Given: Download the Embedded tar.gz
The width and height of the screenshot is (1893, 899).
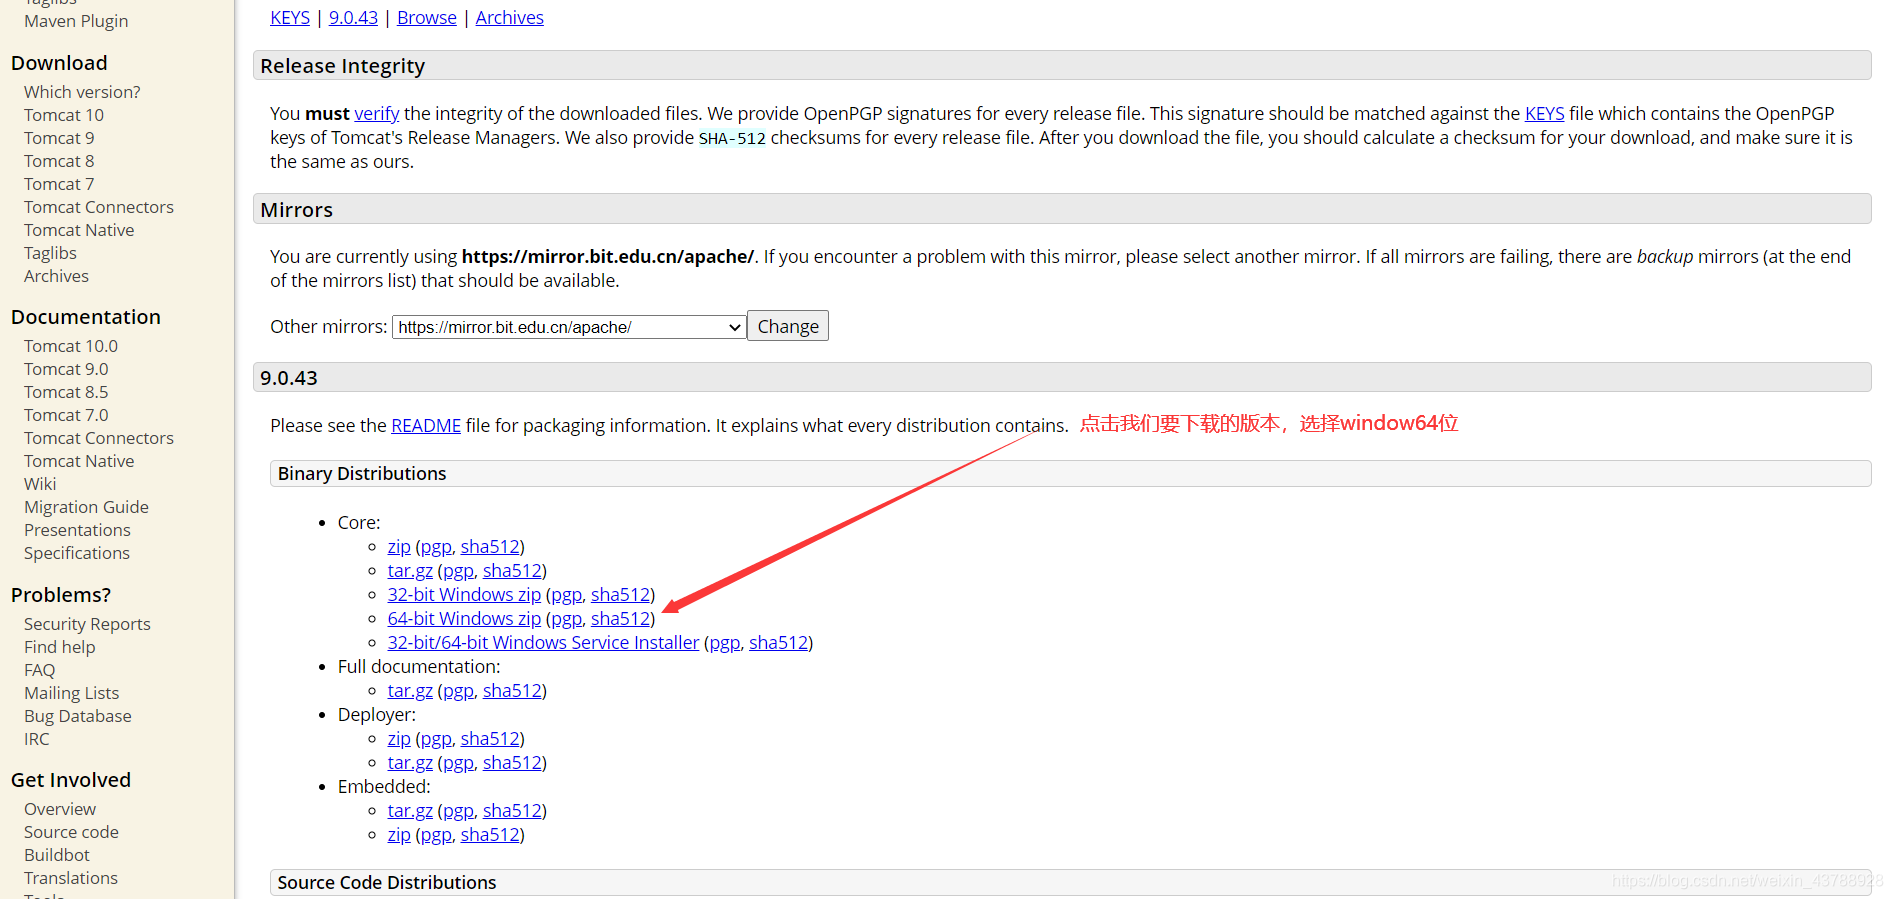Looking at the screenshot, I should point(410,811).
